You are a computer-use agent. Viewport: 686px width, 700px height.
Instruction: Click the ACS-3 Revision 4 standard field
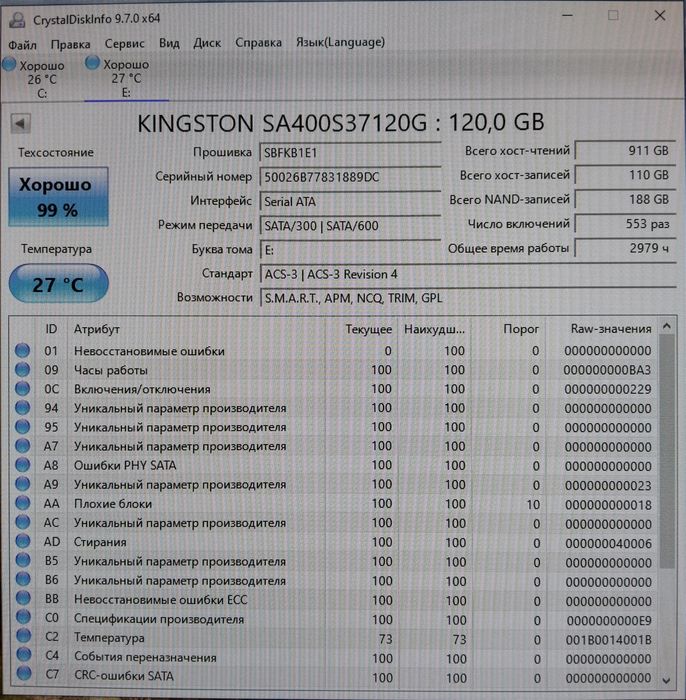tap(468, 274)
